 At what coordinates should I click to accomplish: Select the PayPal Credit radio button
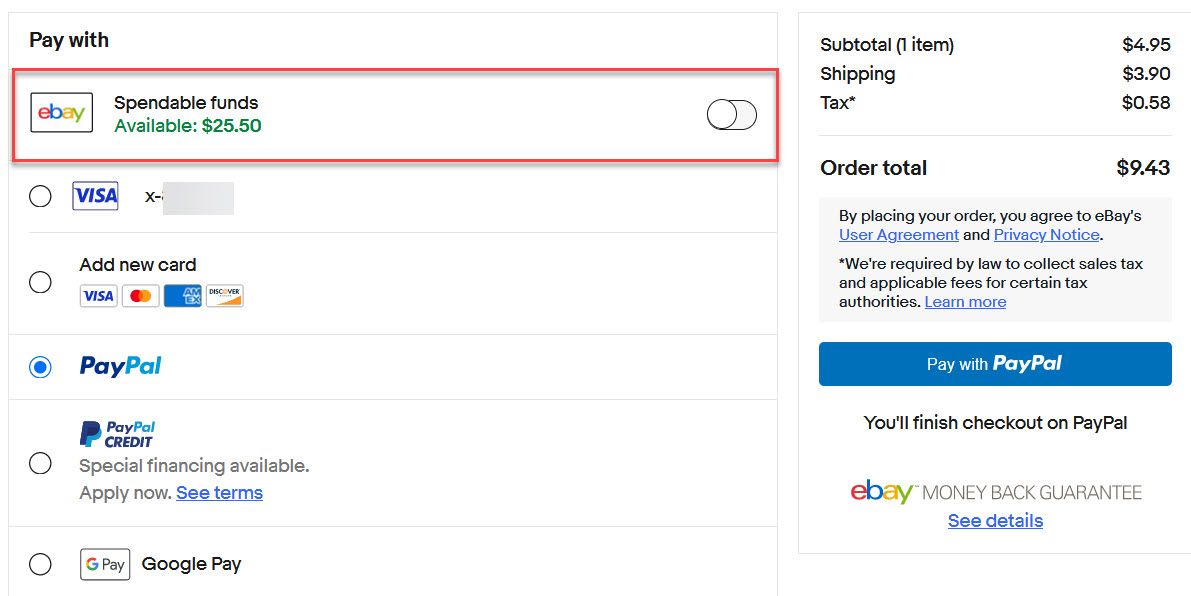coord(40,463)
